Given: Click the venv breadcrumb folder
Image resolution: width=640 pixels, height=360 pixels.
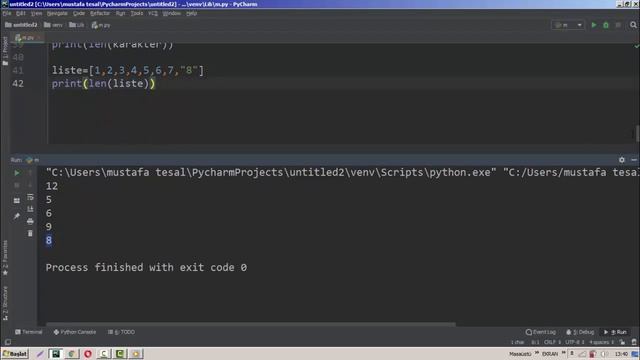Looking at the screenshot, I should coord(53,25).
